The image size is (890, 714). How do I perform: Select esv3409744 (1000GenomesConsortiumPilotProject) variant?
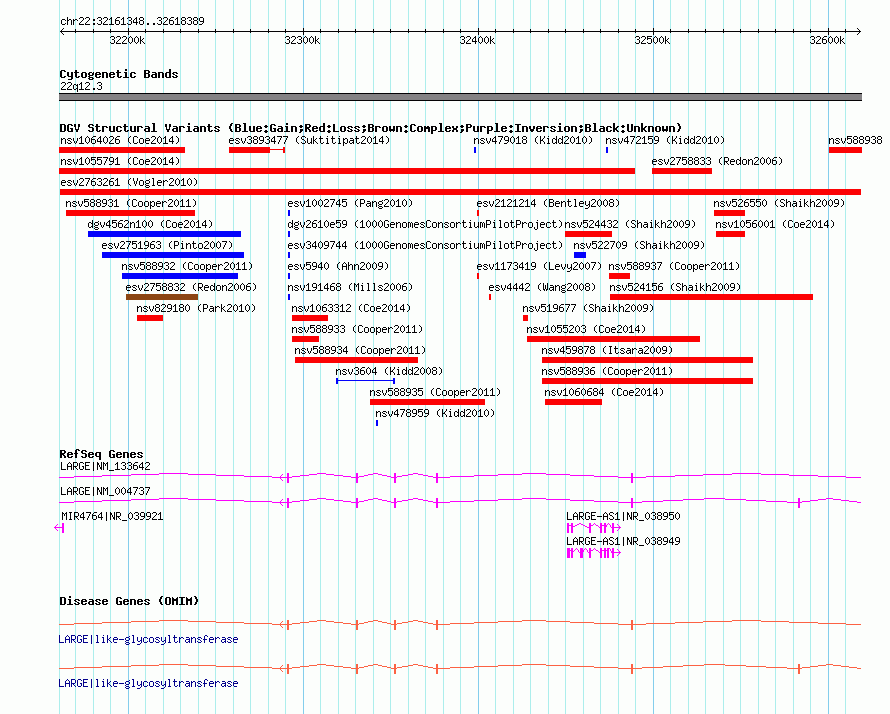425,245
